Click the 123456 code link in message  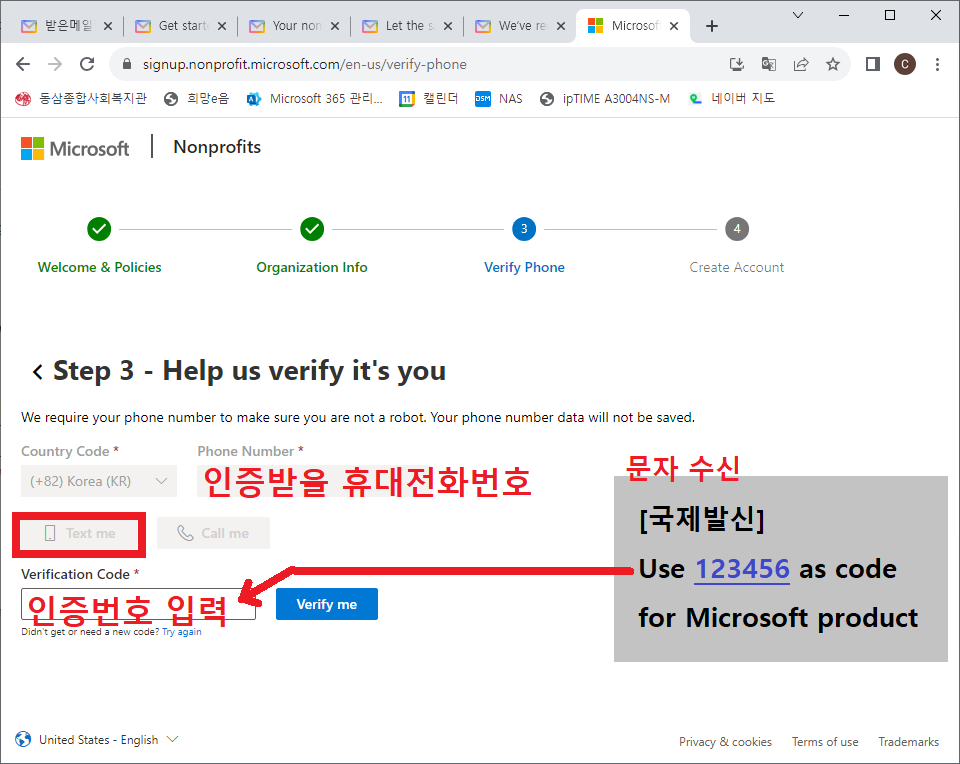[742, 569]
